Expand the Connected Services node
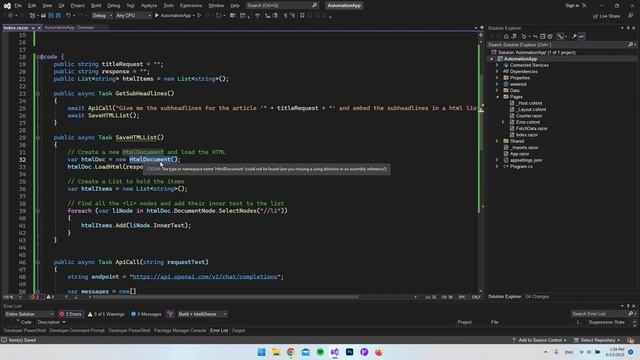The image size is (640, 360). click(x=498, y=65)
